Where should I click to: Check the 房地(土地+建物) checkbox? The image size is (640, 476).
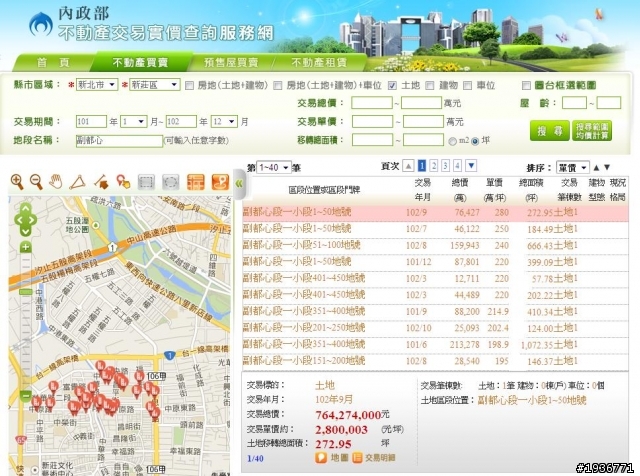click(x=189, y=85)
